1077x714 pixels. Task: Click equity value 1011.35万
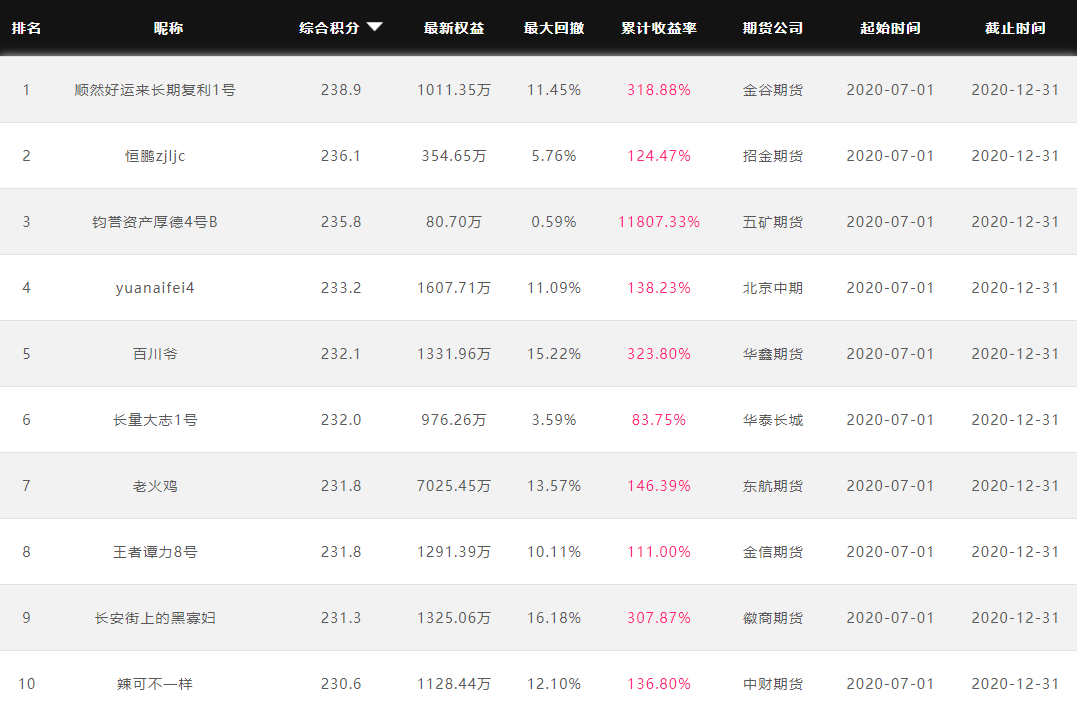click(454, 90)
